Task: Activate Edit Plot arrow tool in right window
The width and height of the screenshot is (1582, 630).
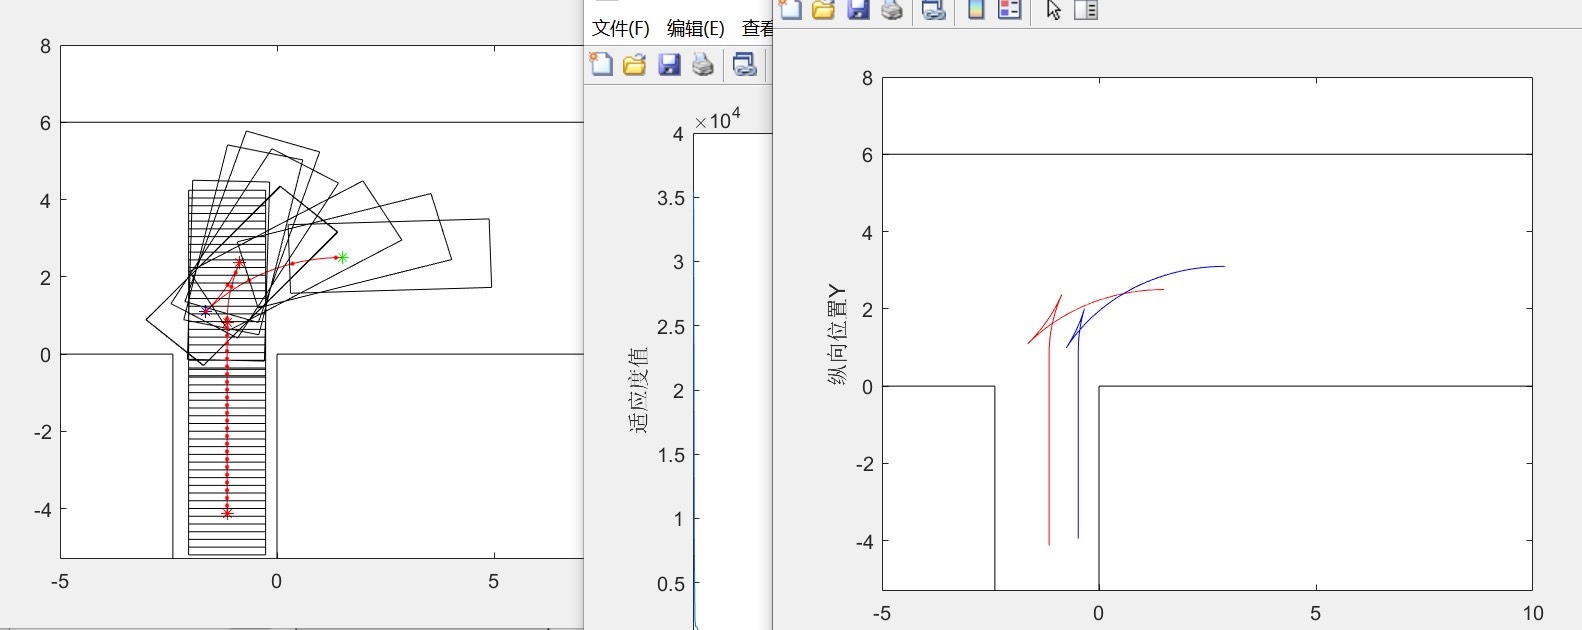Action: click(1053, 10)
